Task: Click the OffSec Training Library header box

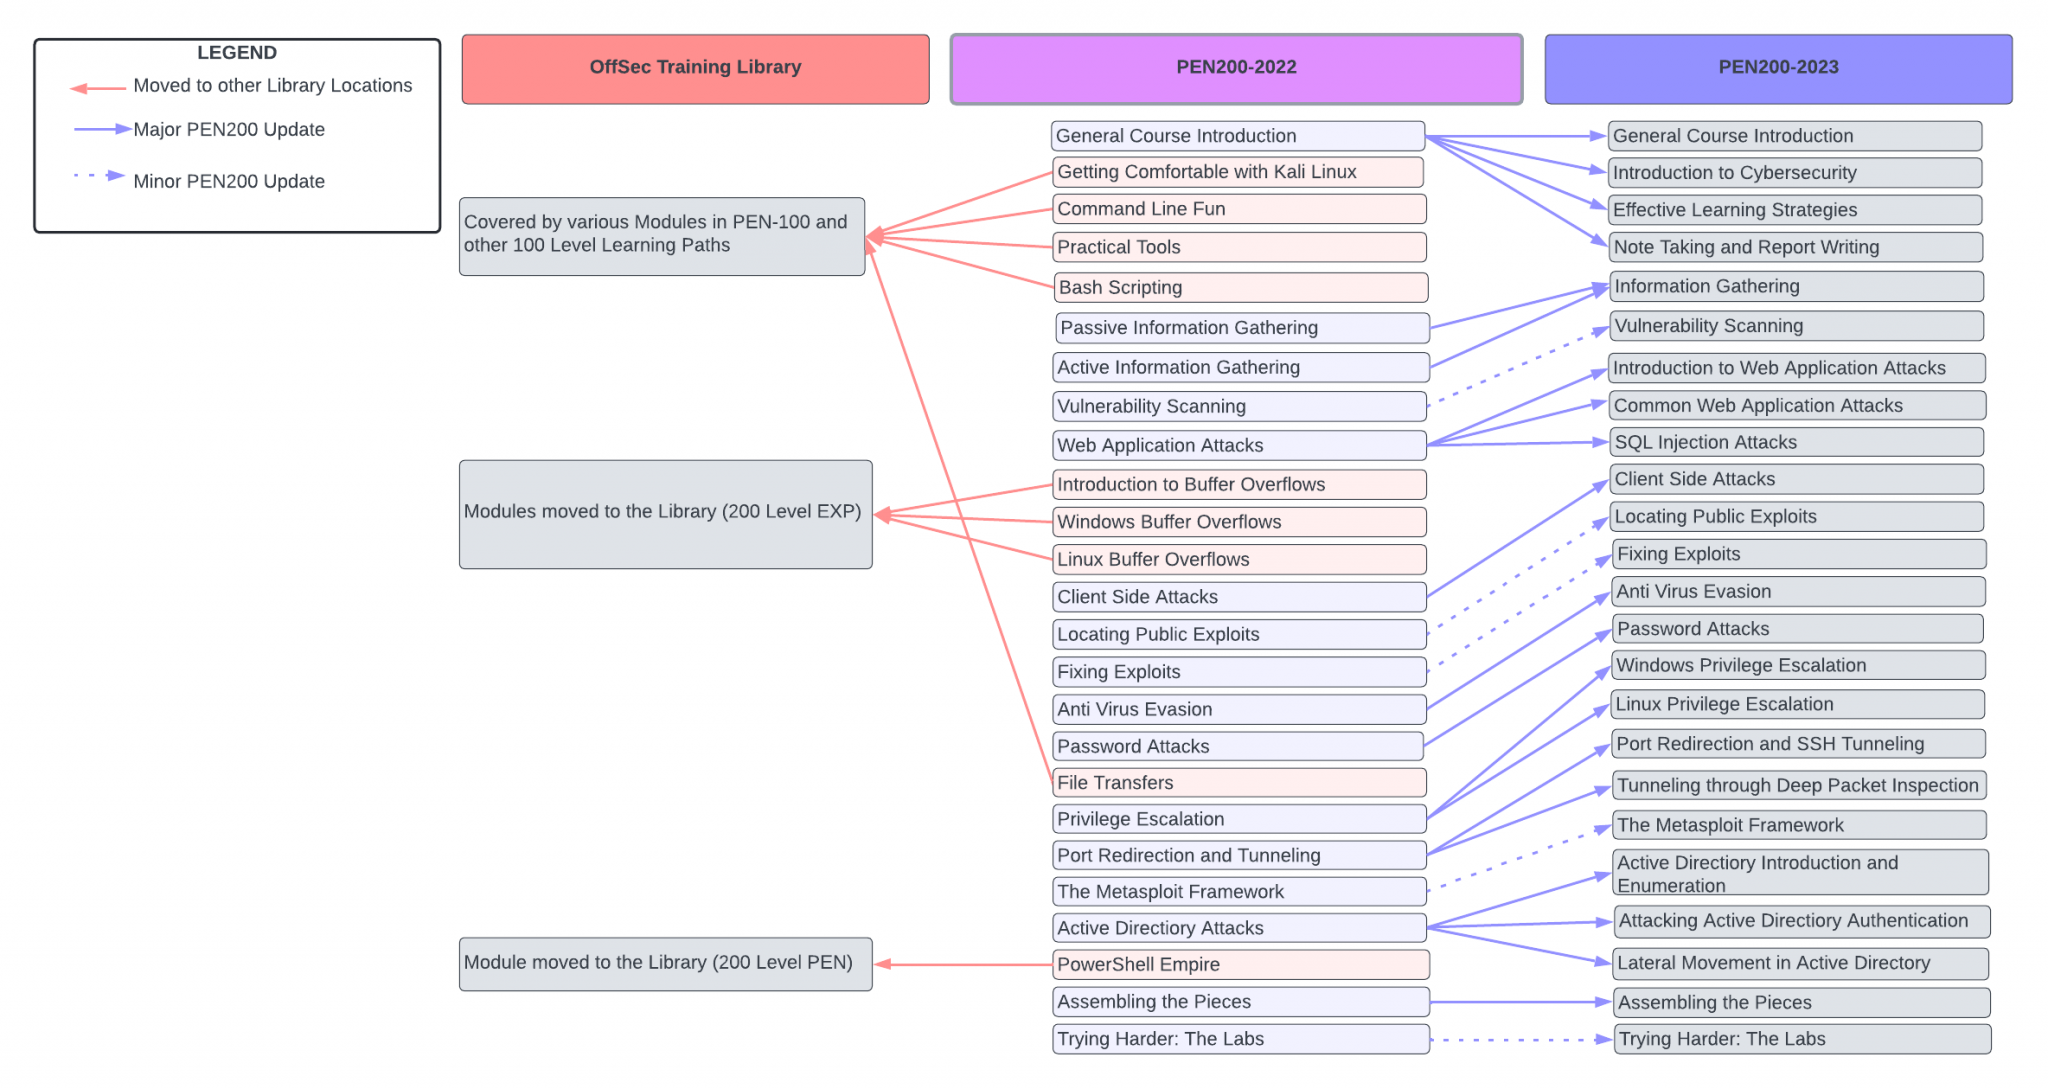Action: (x=695, y=69)
